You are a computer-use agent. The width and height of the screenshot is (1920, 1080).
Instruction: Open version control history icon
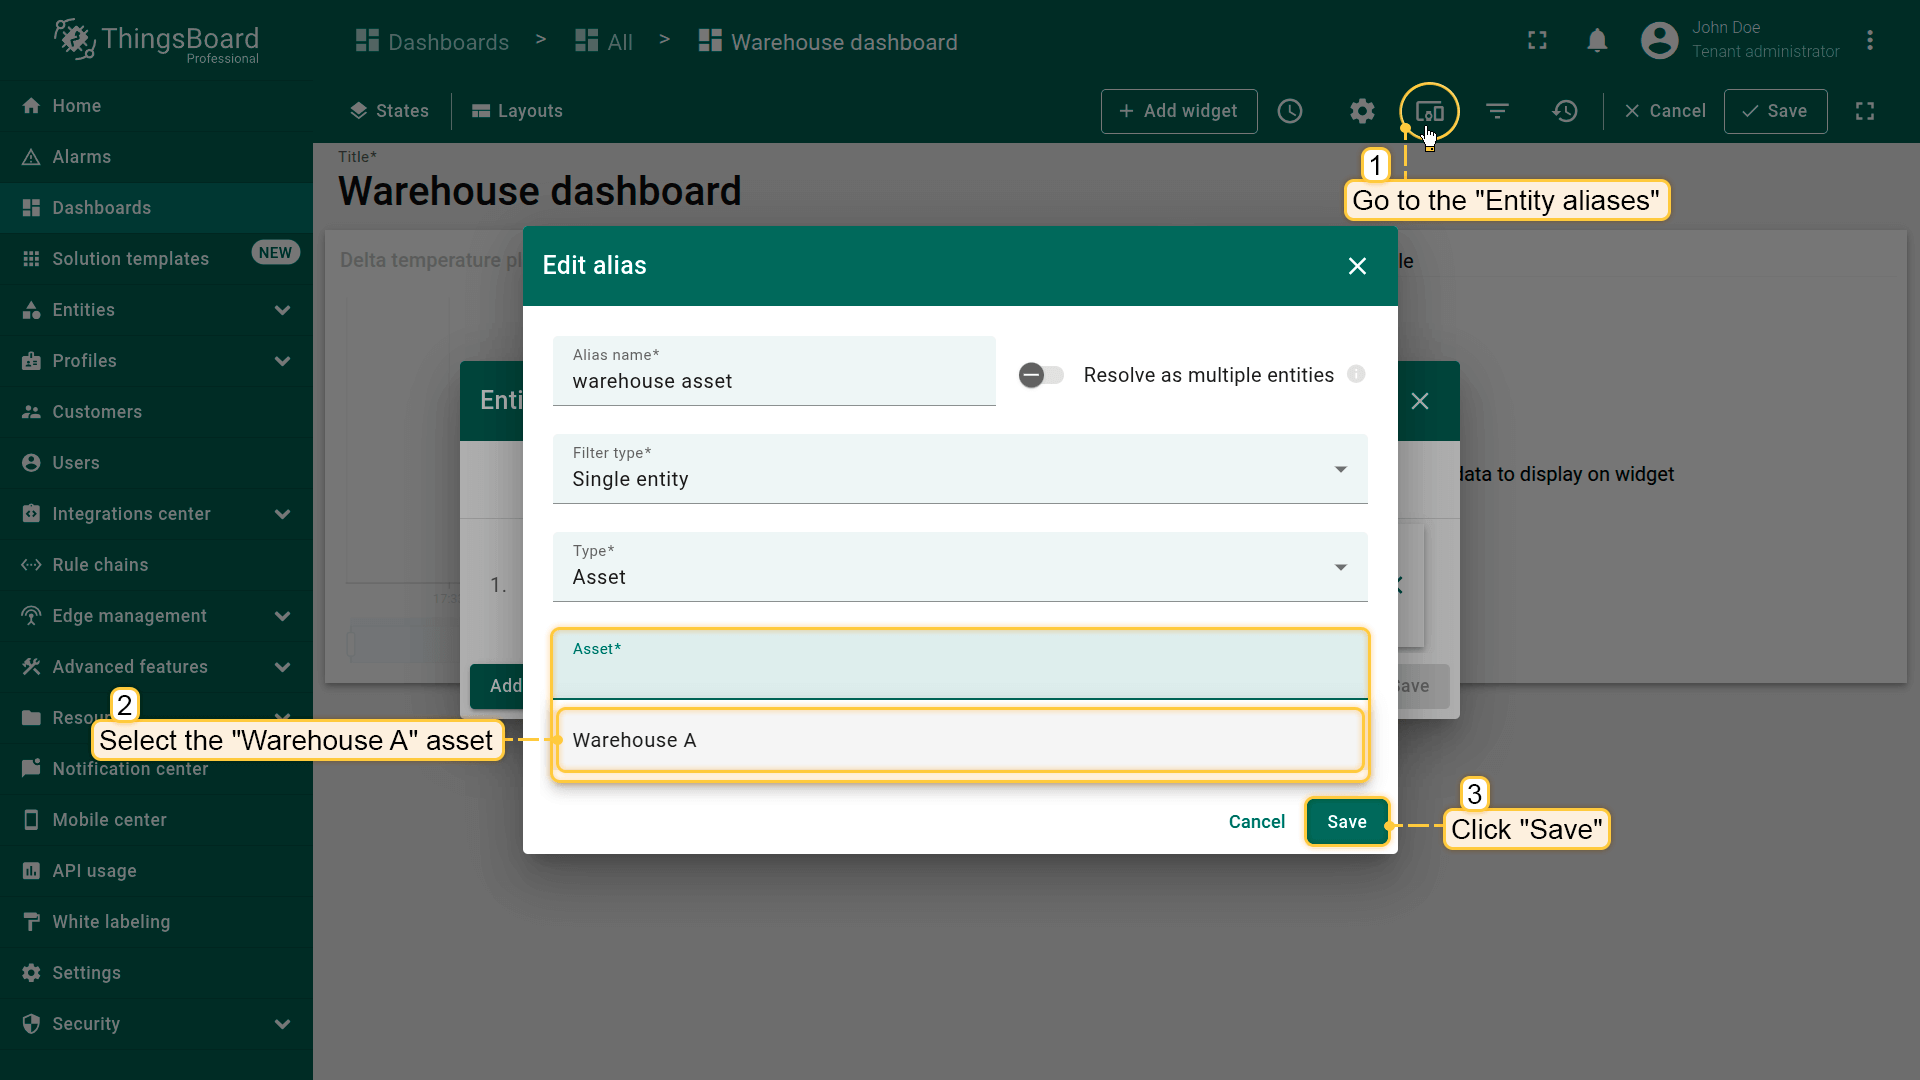[1565, 111]
